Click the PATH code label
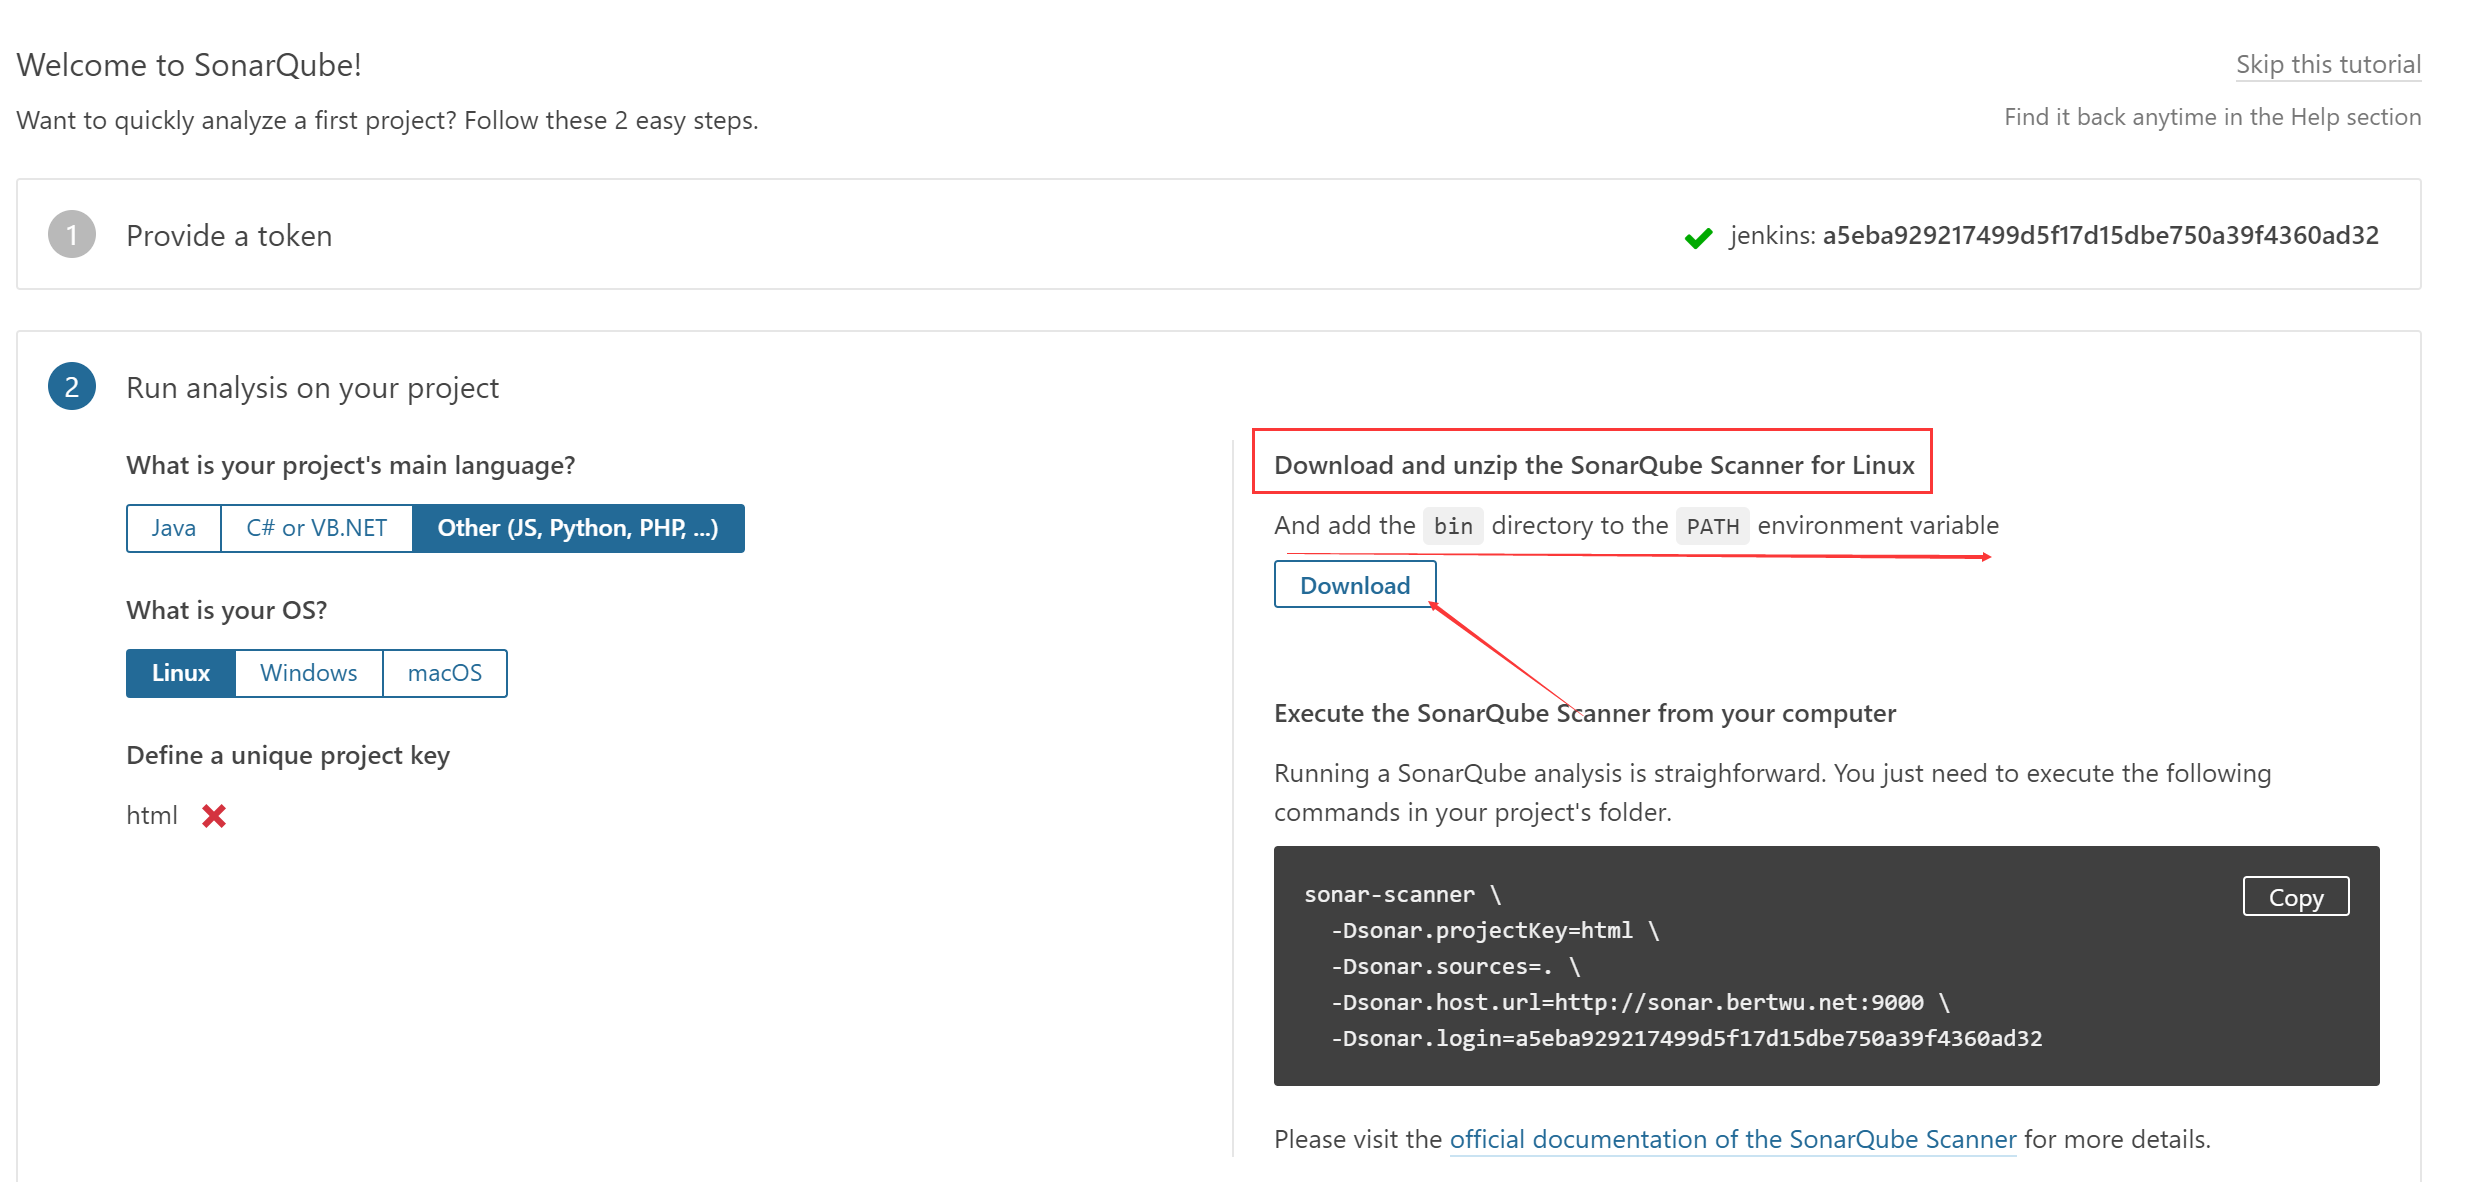This screenshot has height=1182, width=2474. click(x=1712, y=525)
